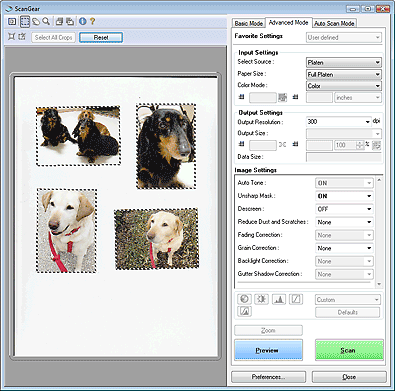
Task: Open the Favorite Settings dropdown
Action: (344, 37)
